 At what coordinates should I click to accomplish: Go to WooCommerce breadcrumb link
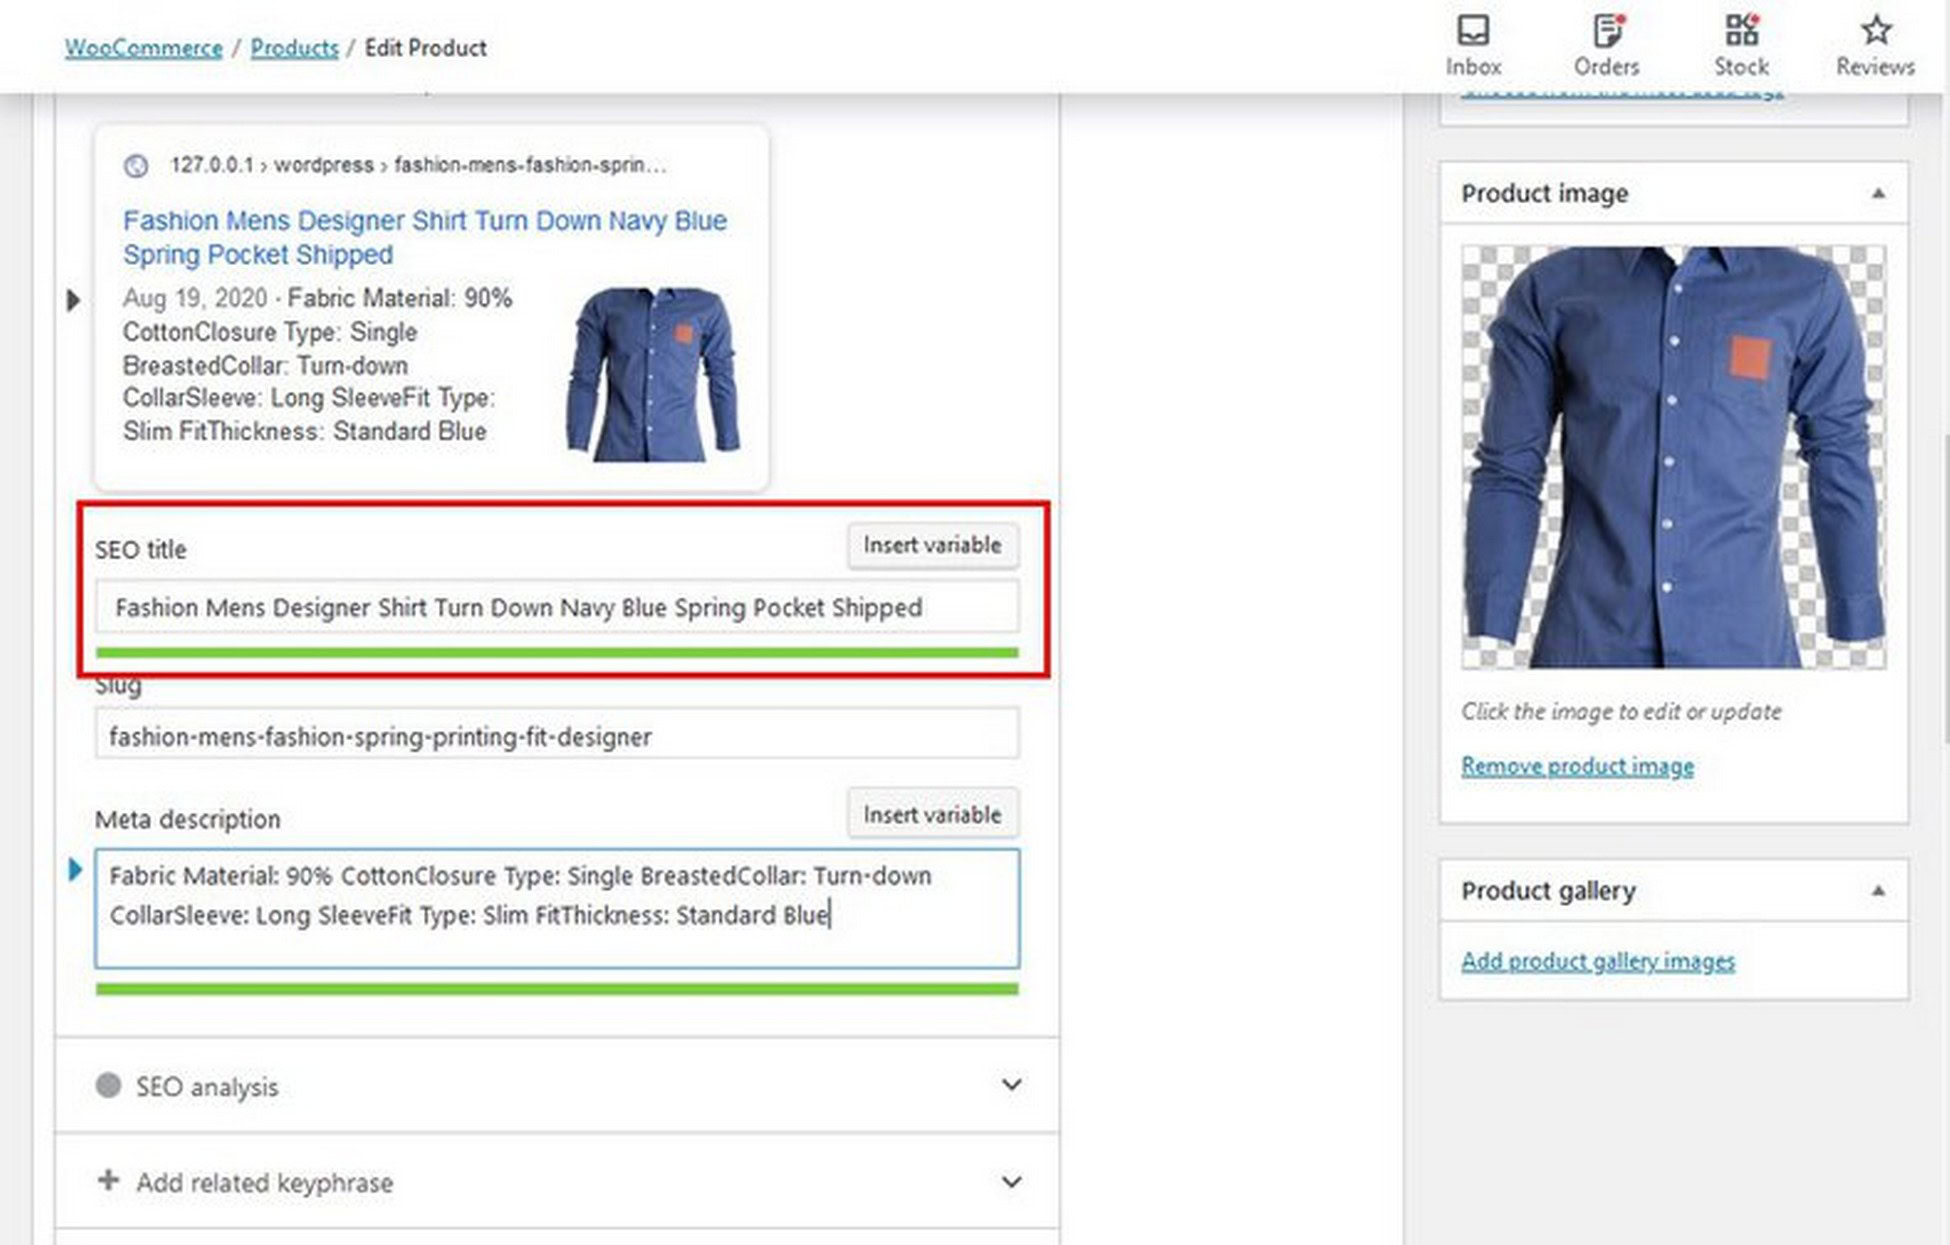point(144,48)
